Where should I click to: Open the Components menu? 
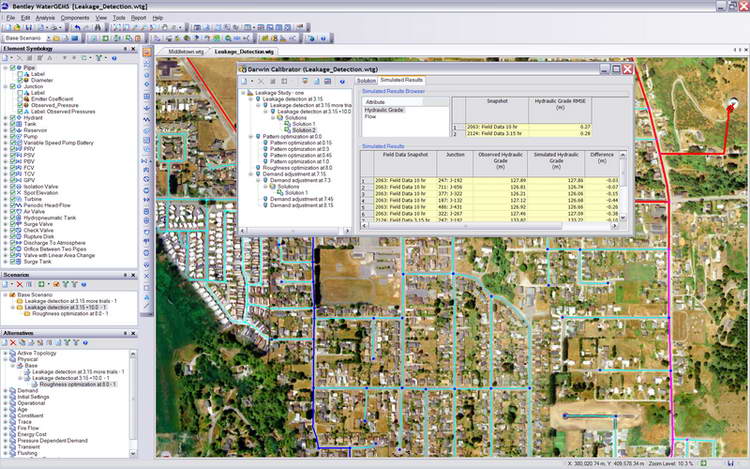75,18
